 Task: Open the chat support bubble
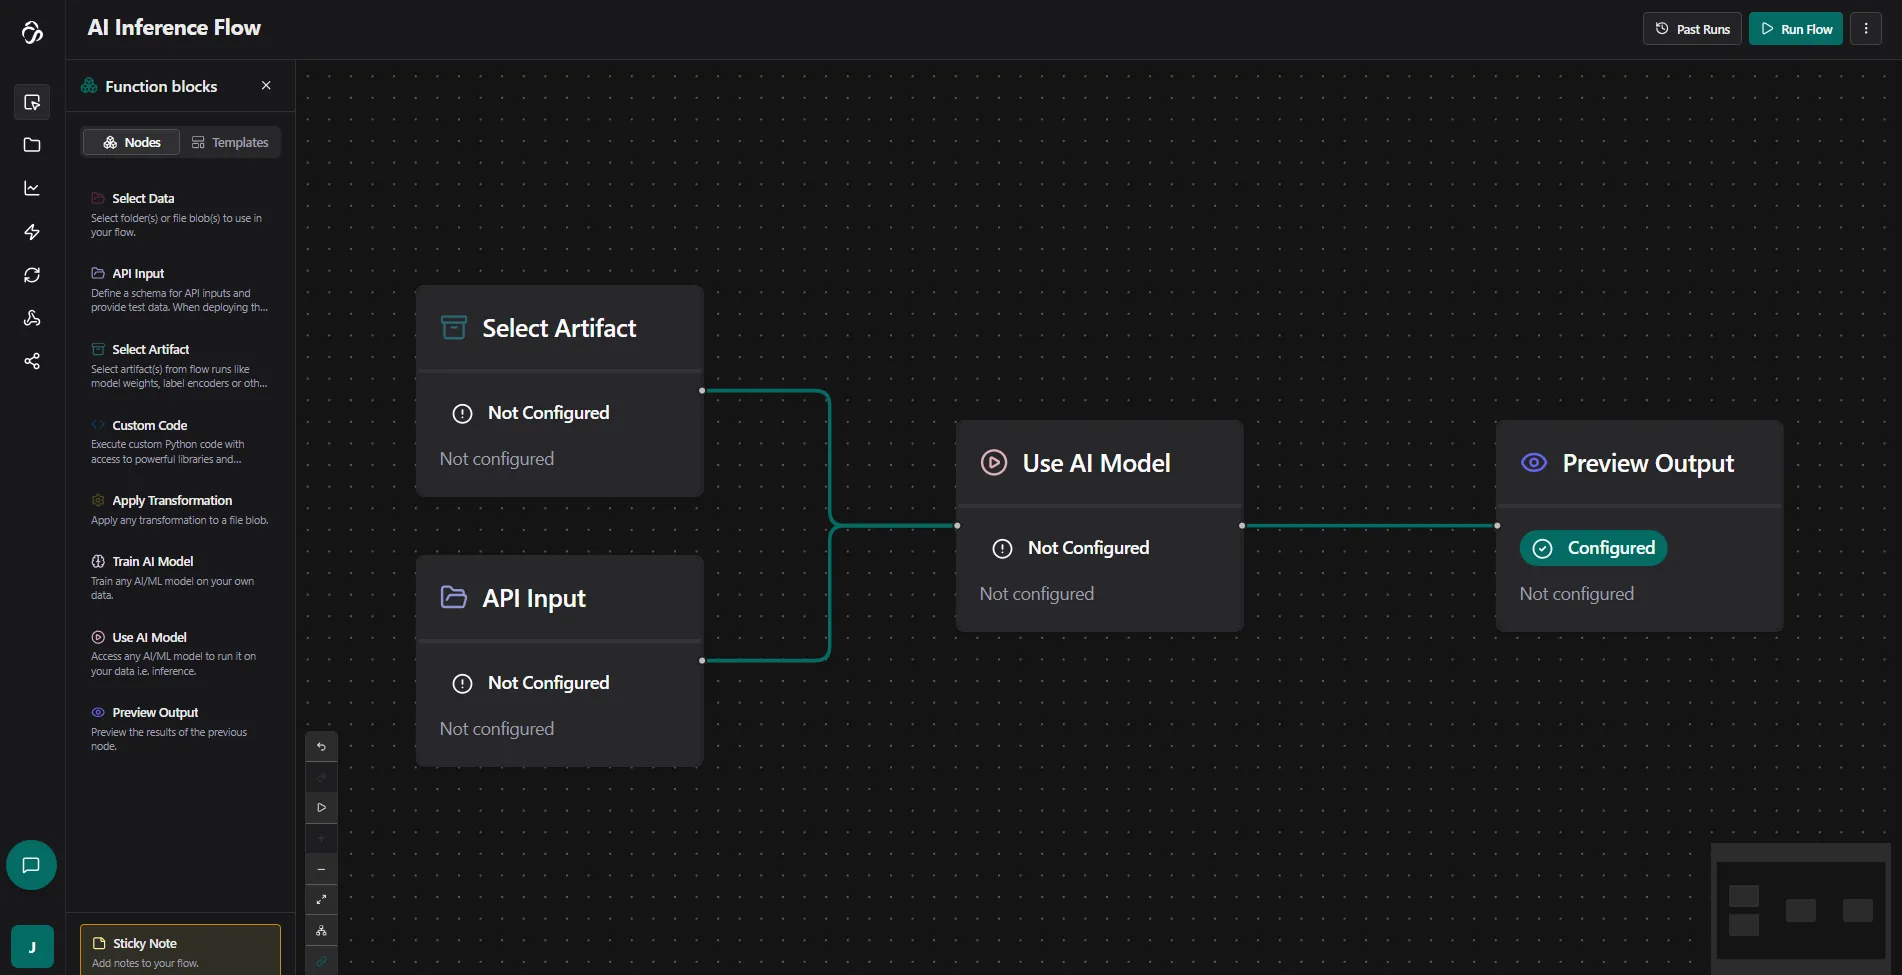(31, 865)
